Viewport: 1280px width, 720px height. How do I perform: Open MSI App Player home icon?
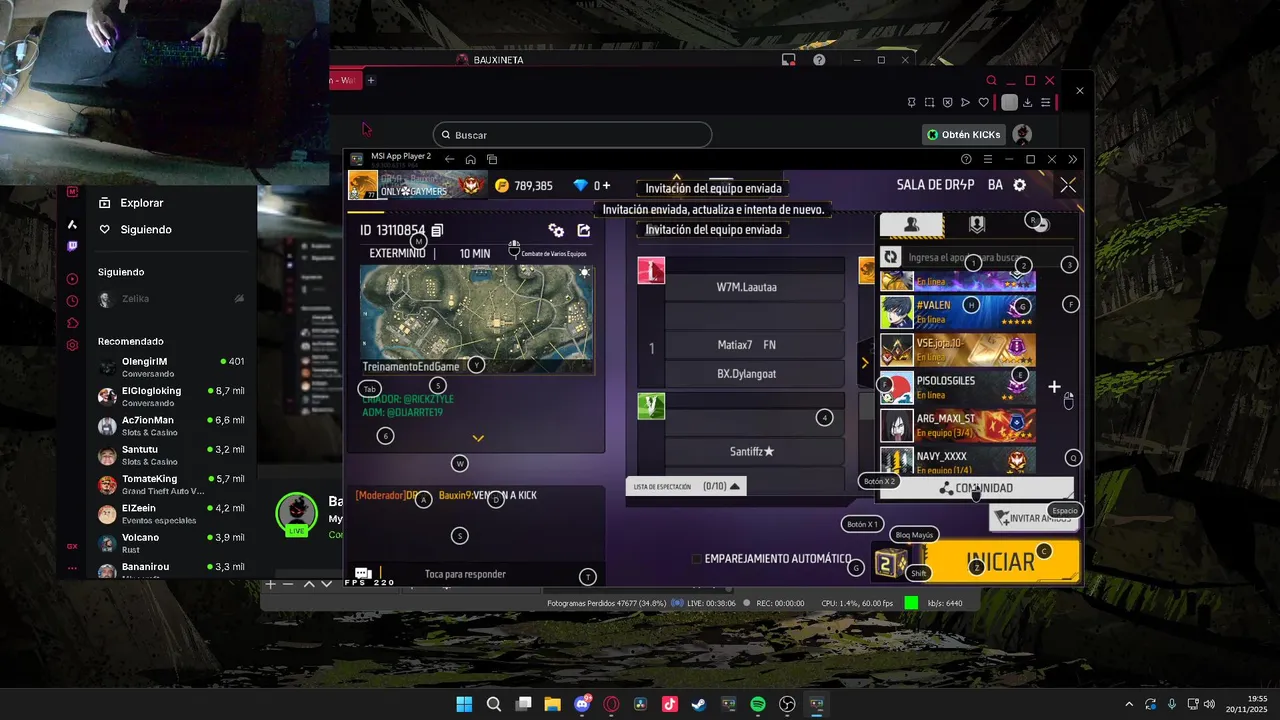point(470,159)
